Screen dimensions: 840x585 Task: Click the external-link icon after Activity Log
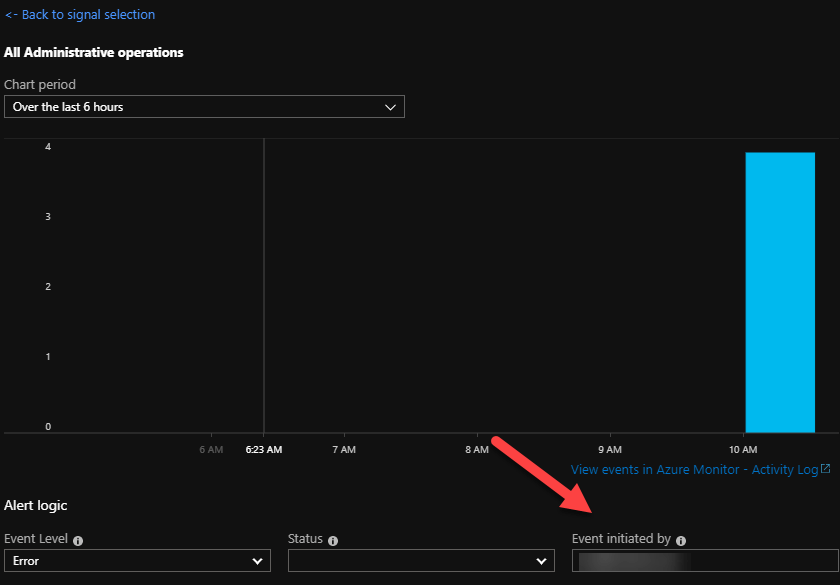click(x=825, y=470)
